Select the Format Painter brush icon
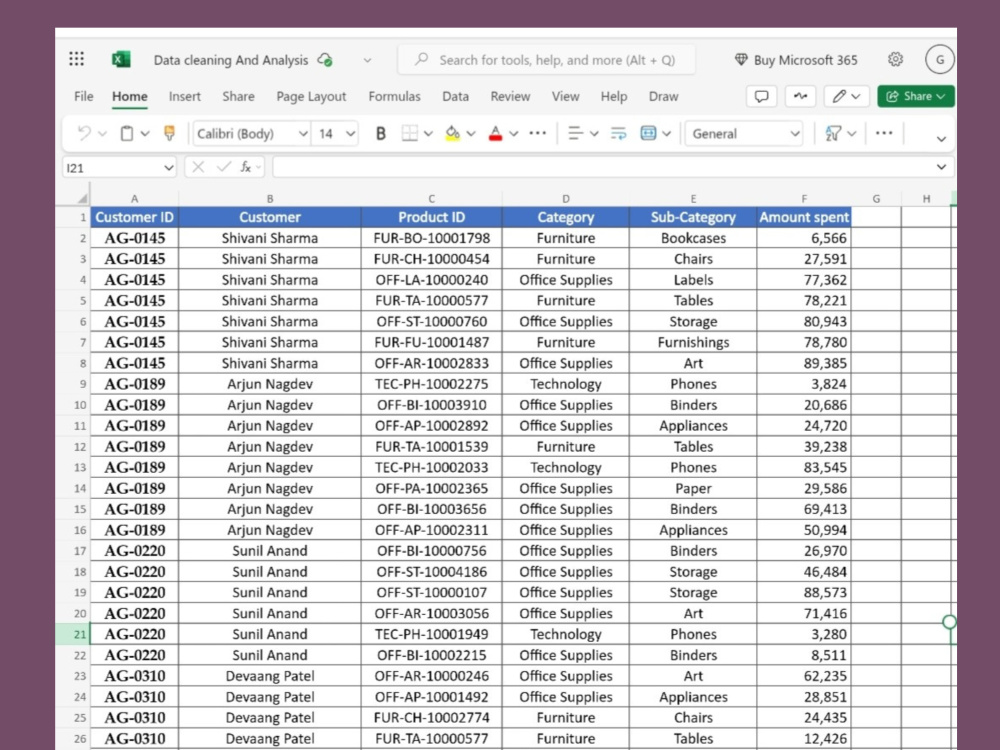The image size is (1000, 750). tap(169, 133)
